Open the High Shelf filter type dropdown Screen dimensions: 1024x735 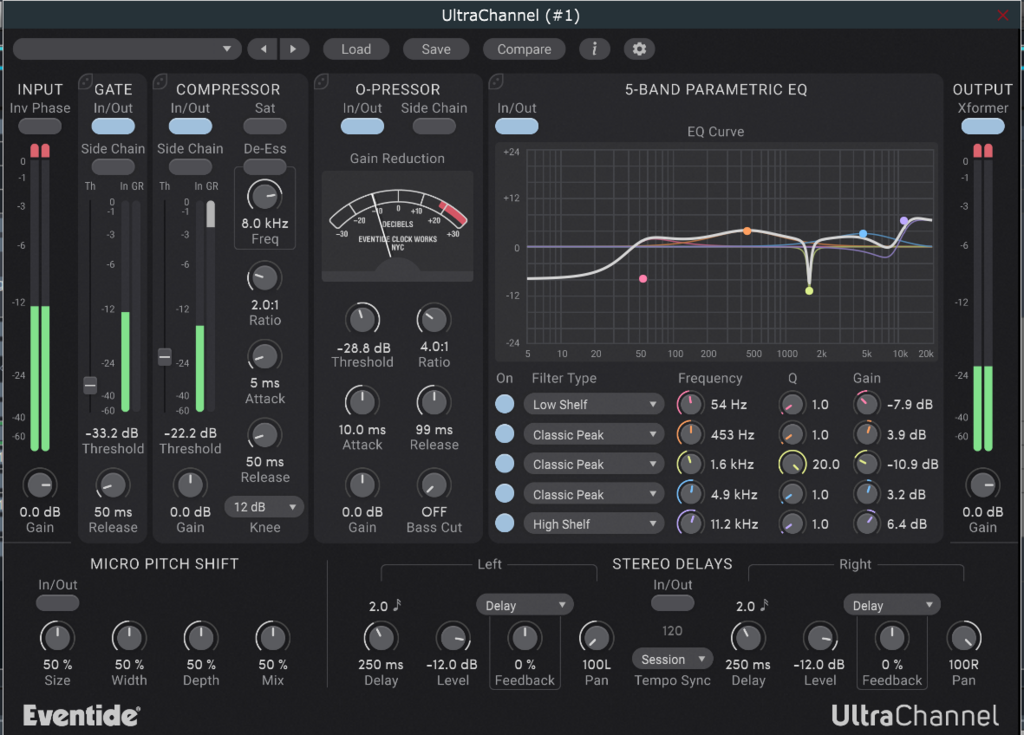594,524
